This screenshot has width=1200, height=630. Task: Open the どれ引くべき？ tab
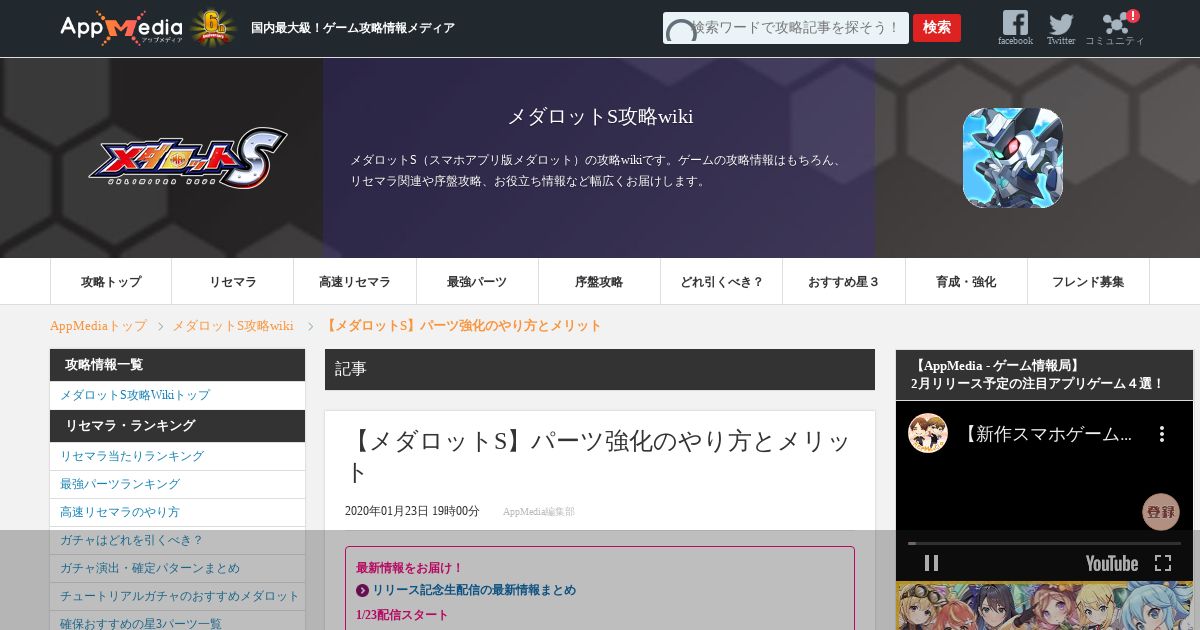[722, 282]
